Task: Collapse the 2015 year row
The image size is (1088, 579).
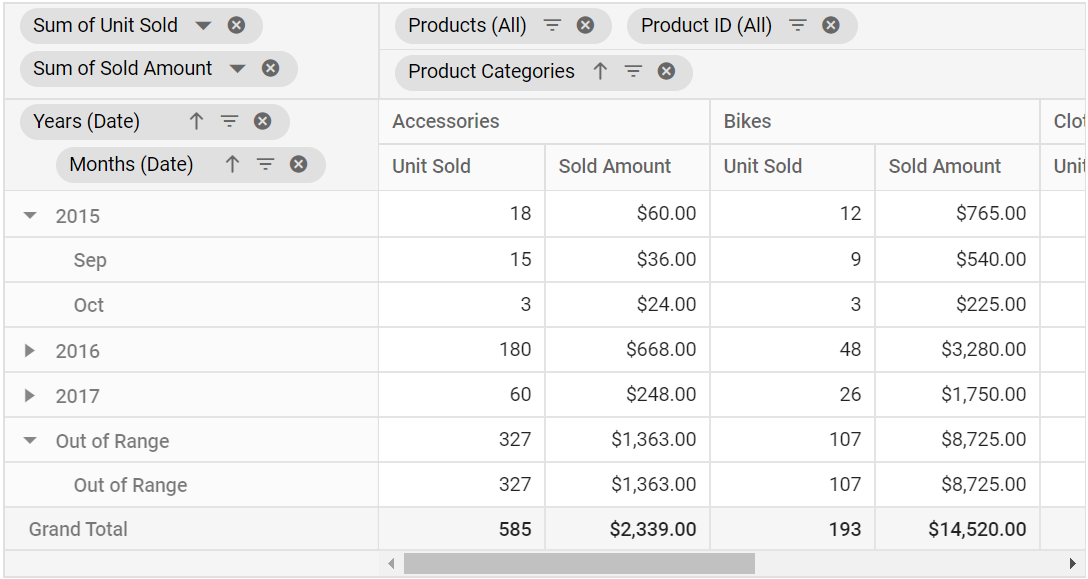Action: pyautogui.click(x=30, y=215)
